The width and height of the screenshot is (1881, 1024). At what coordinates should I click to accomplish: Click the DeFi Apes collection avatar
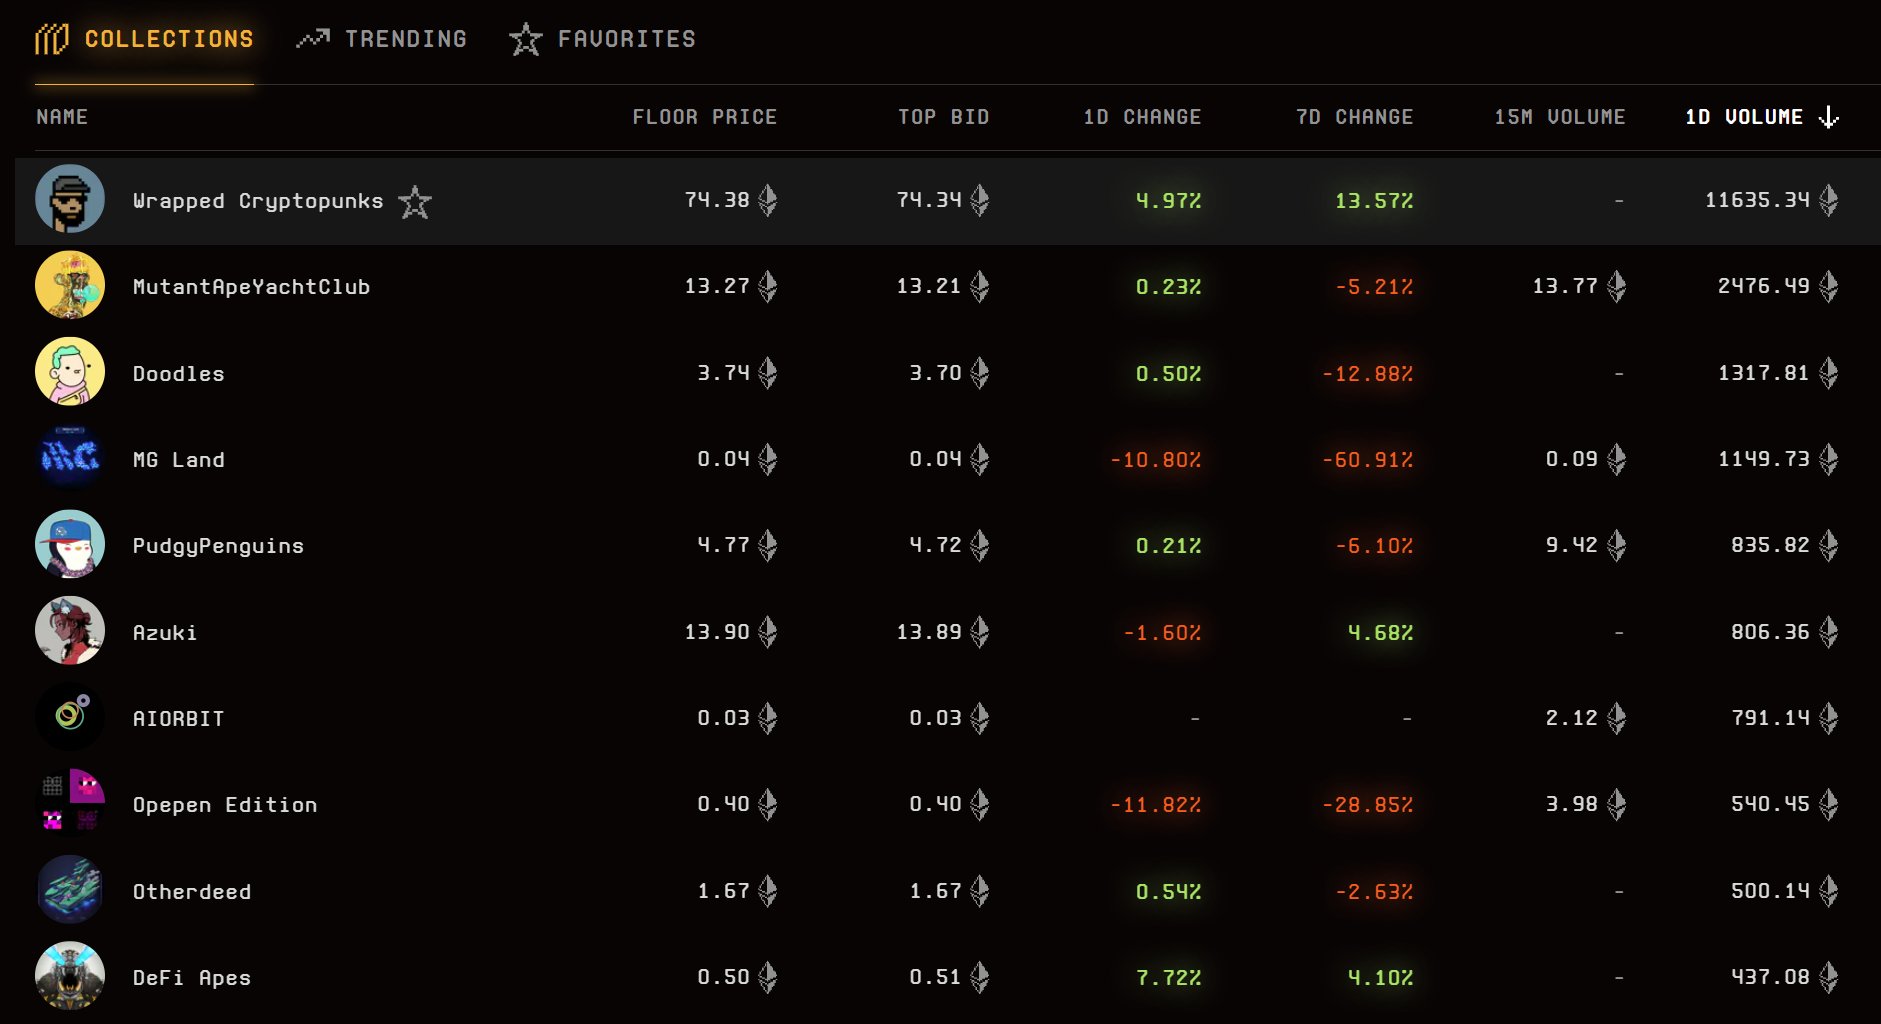[70, 976]
